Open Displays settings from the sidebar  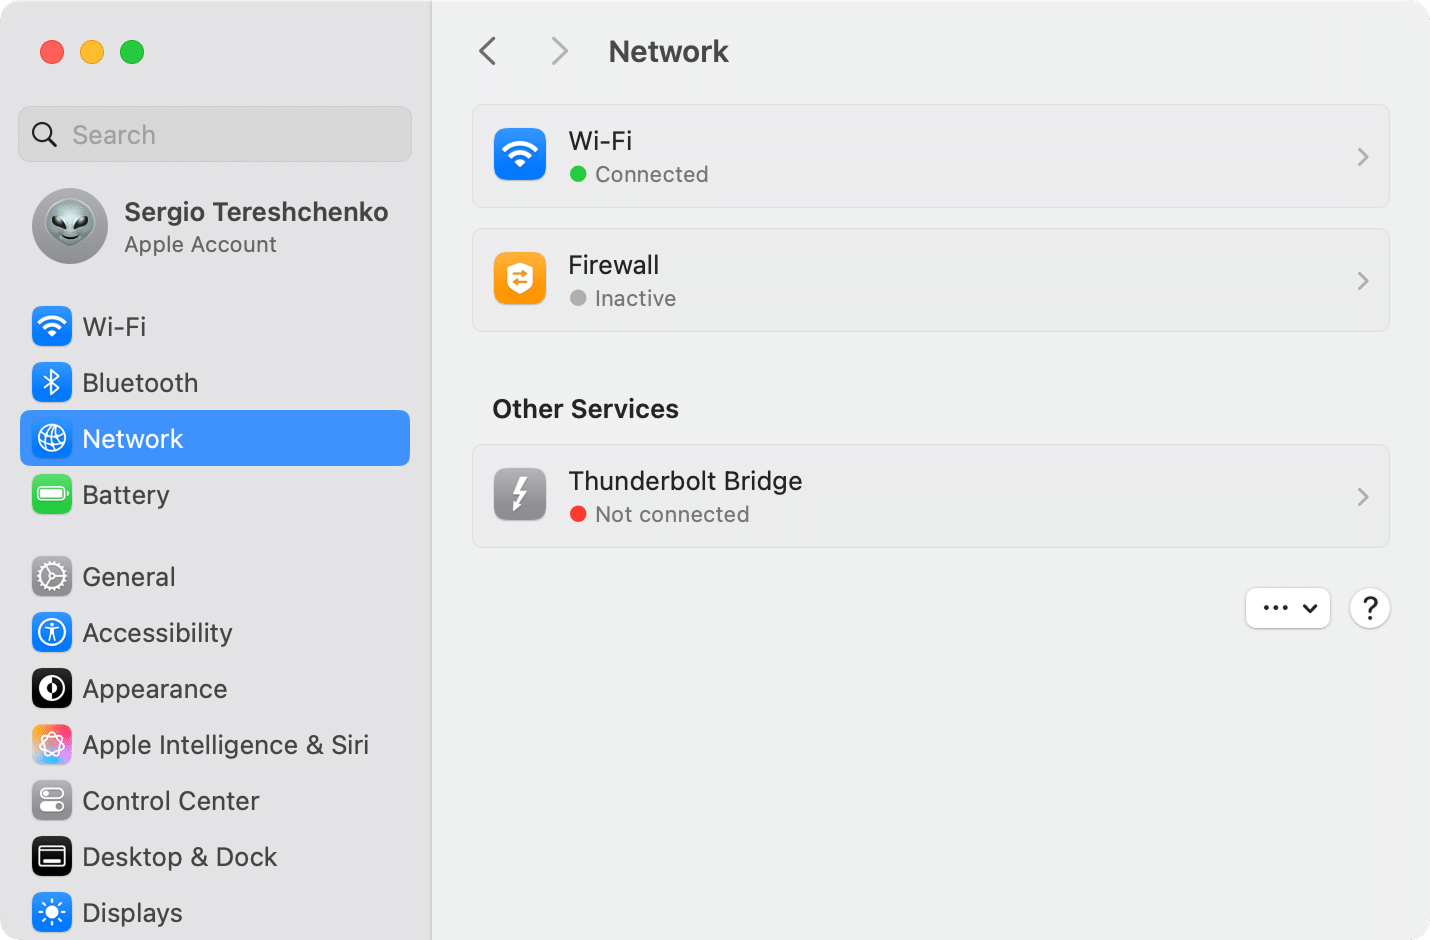click(x=51, y=912)
